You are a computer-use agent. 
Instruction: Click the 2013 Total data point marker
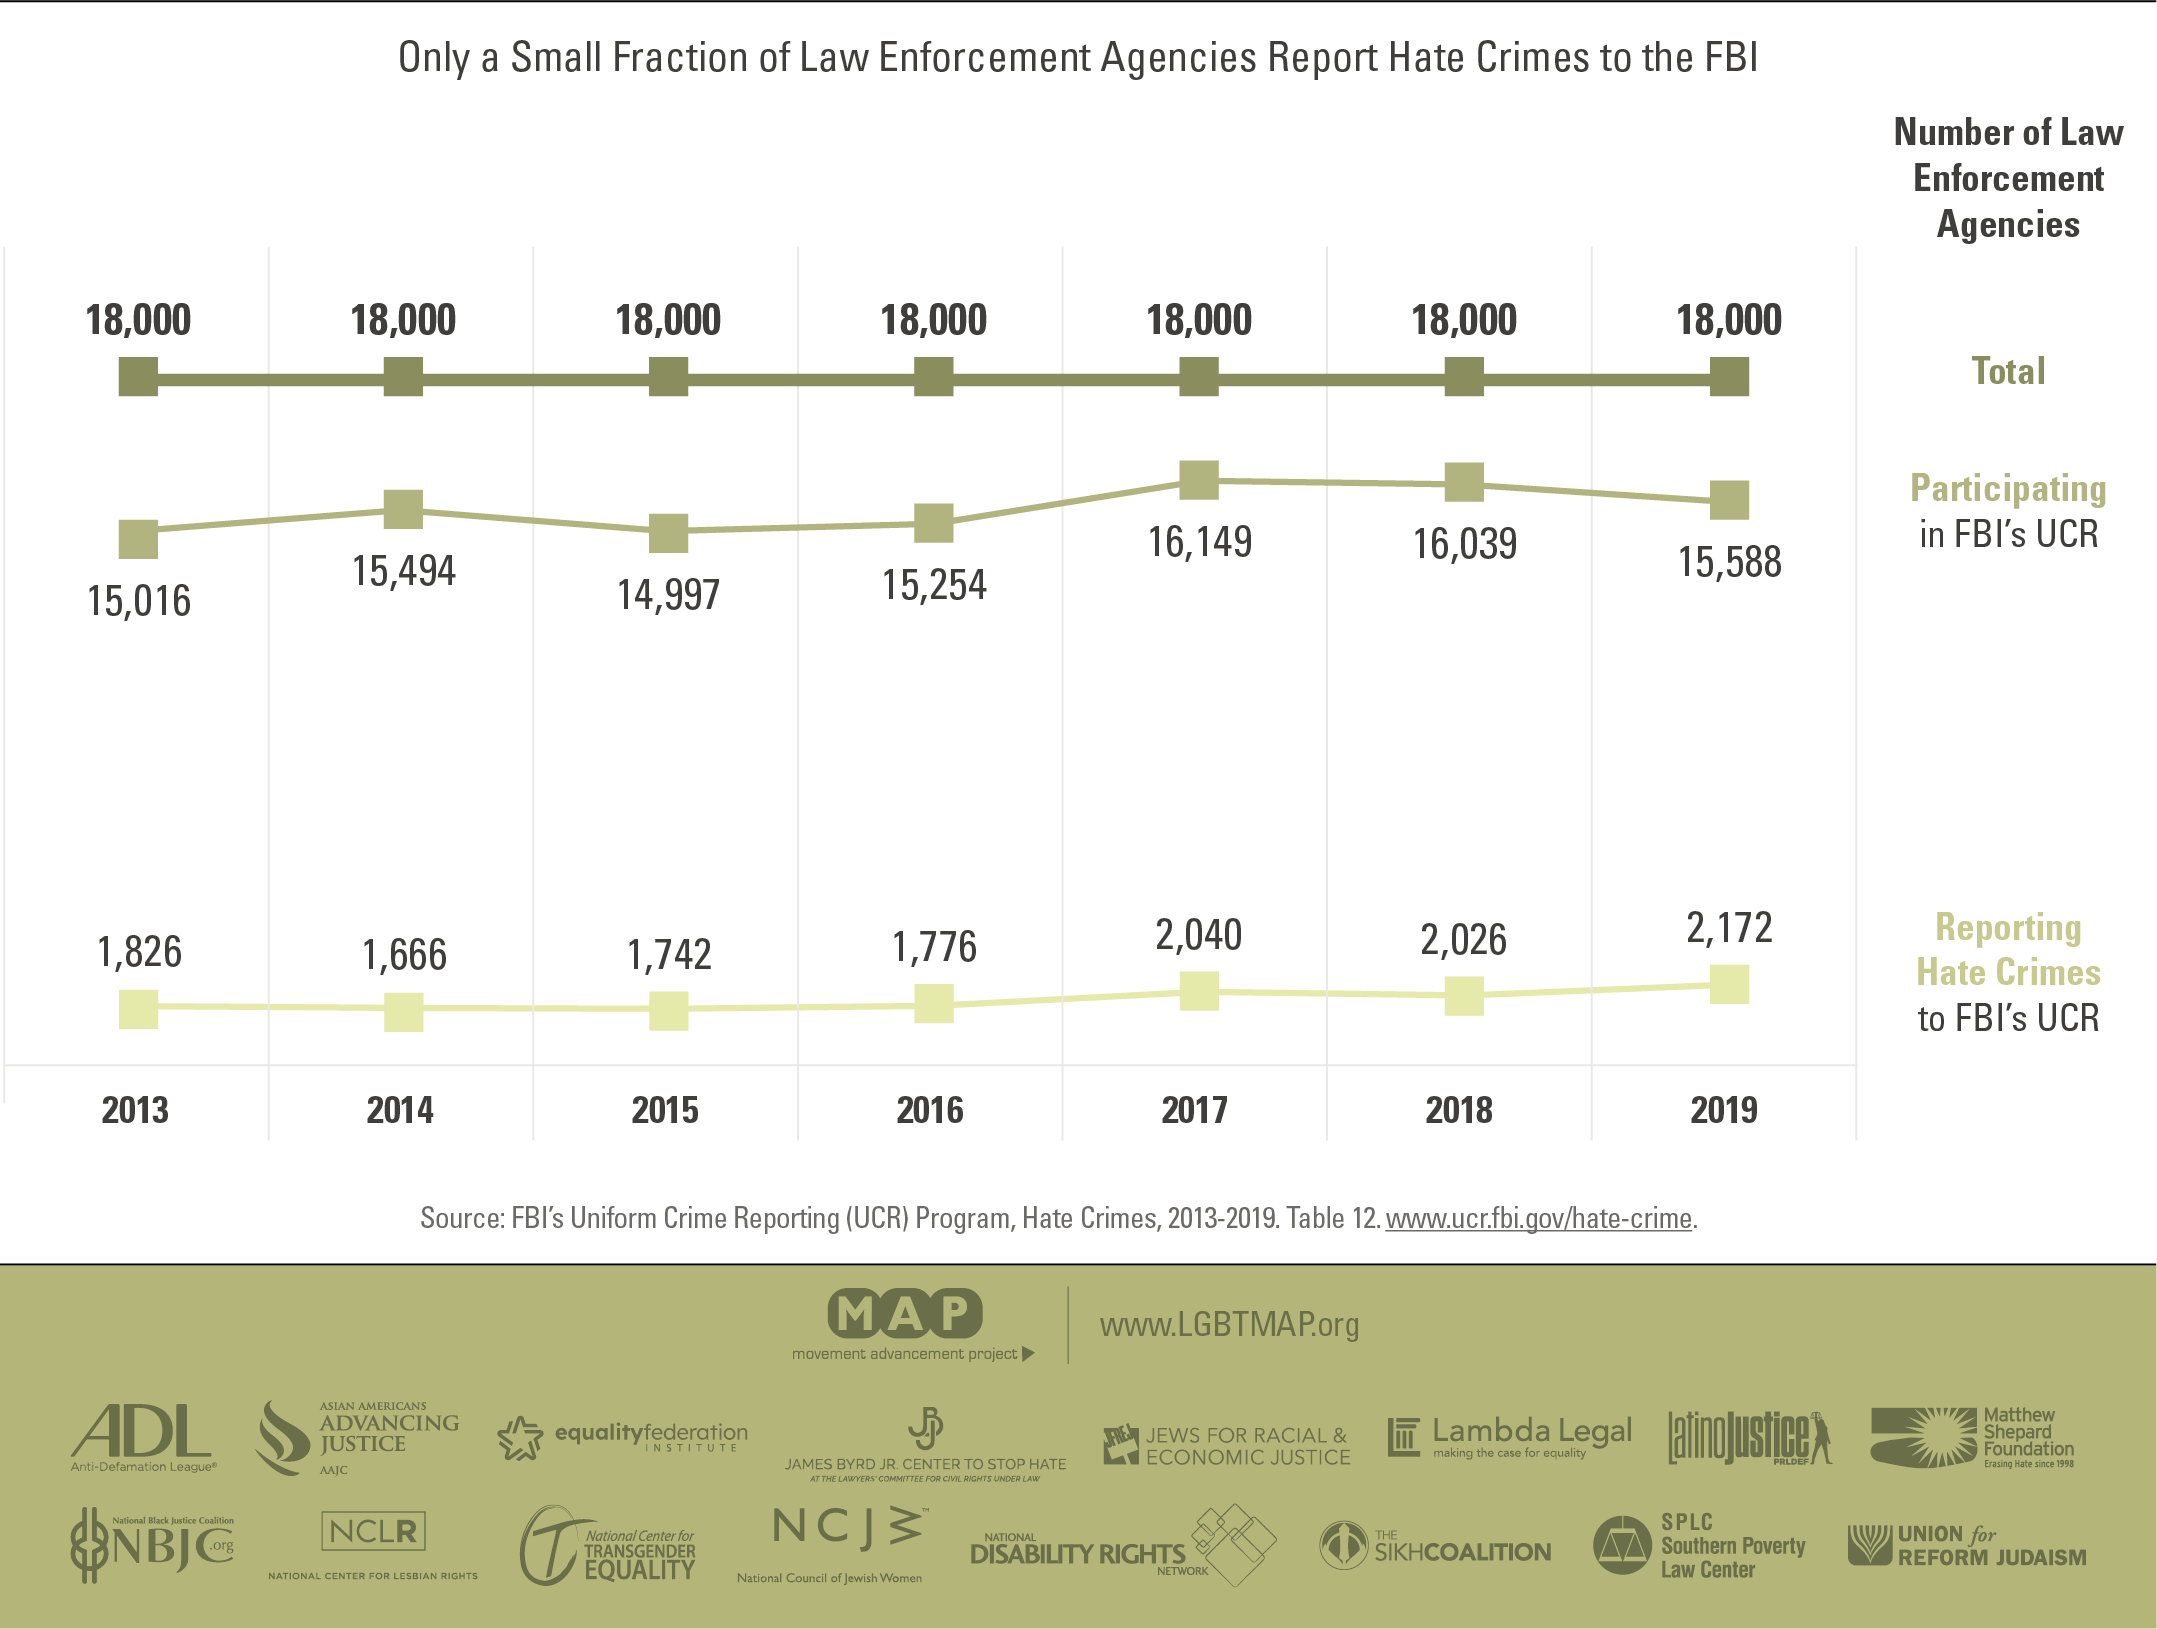(x=138, y=377)
